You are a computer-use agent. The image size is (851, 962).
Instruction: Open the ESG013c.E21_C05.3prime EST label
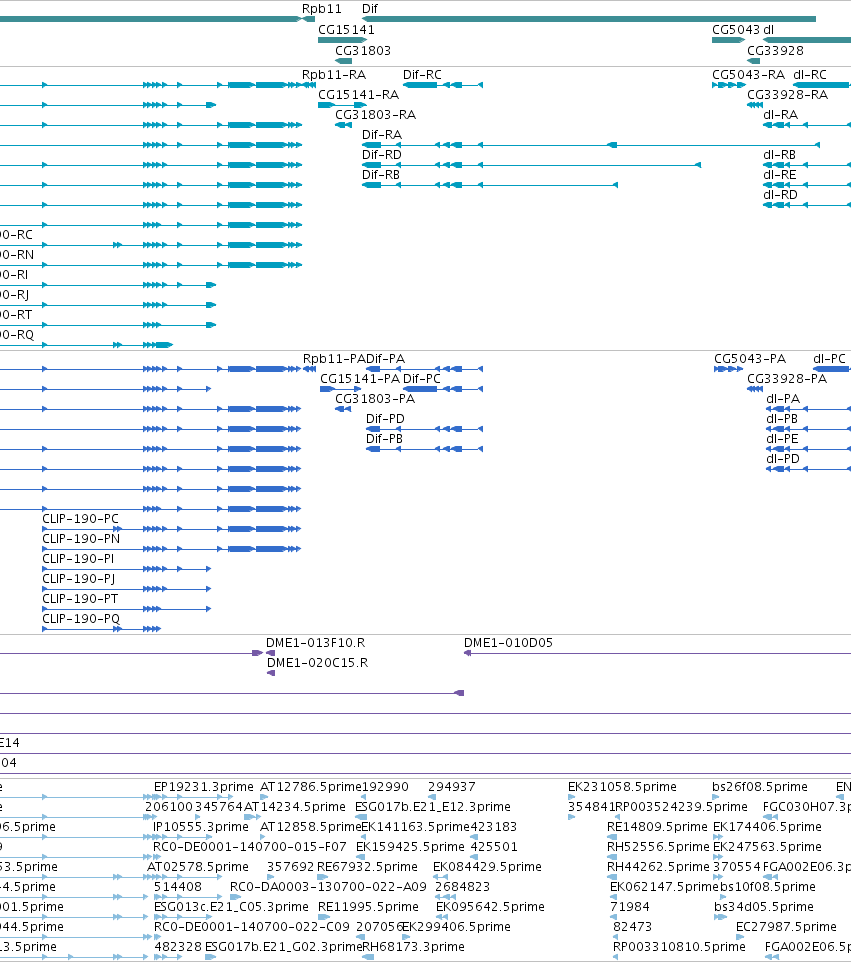(231, 907)
